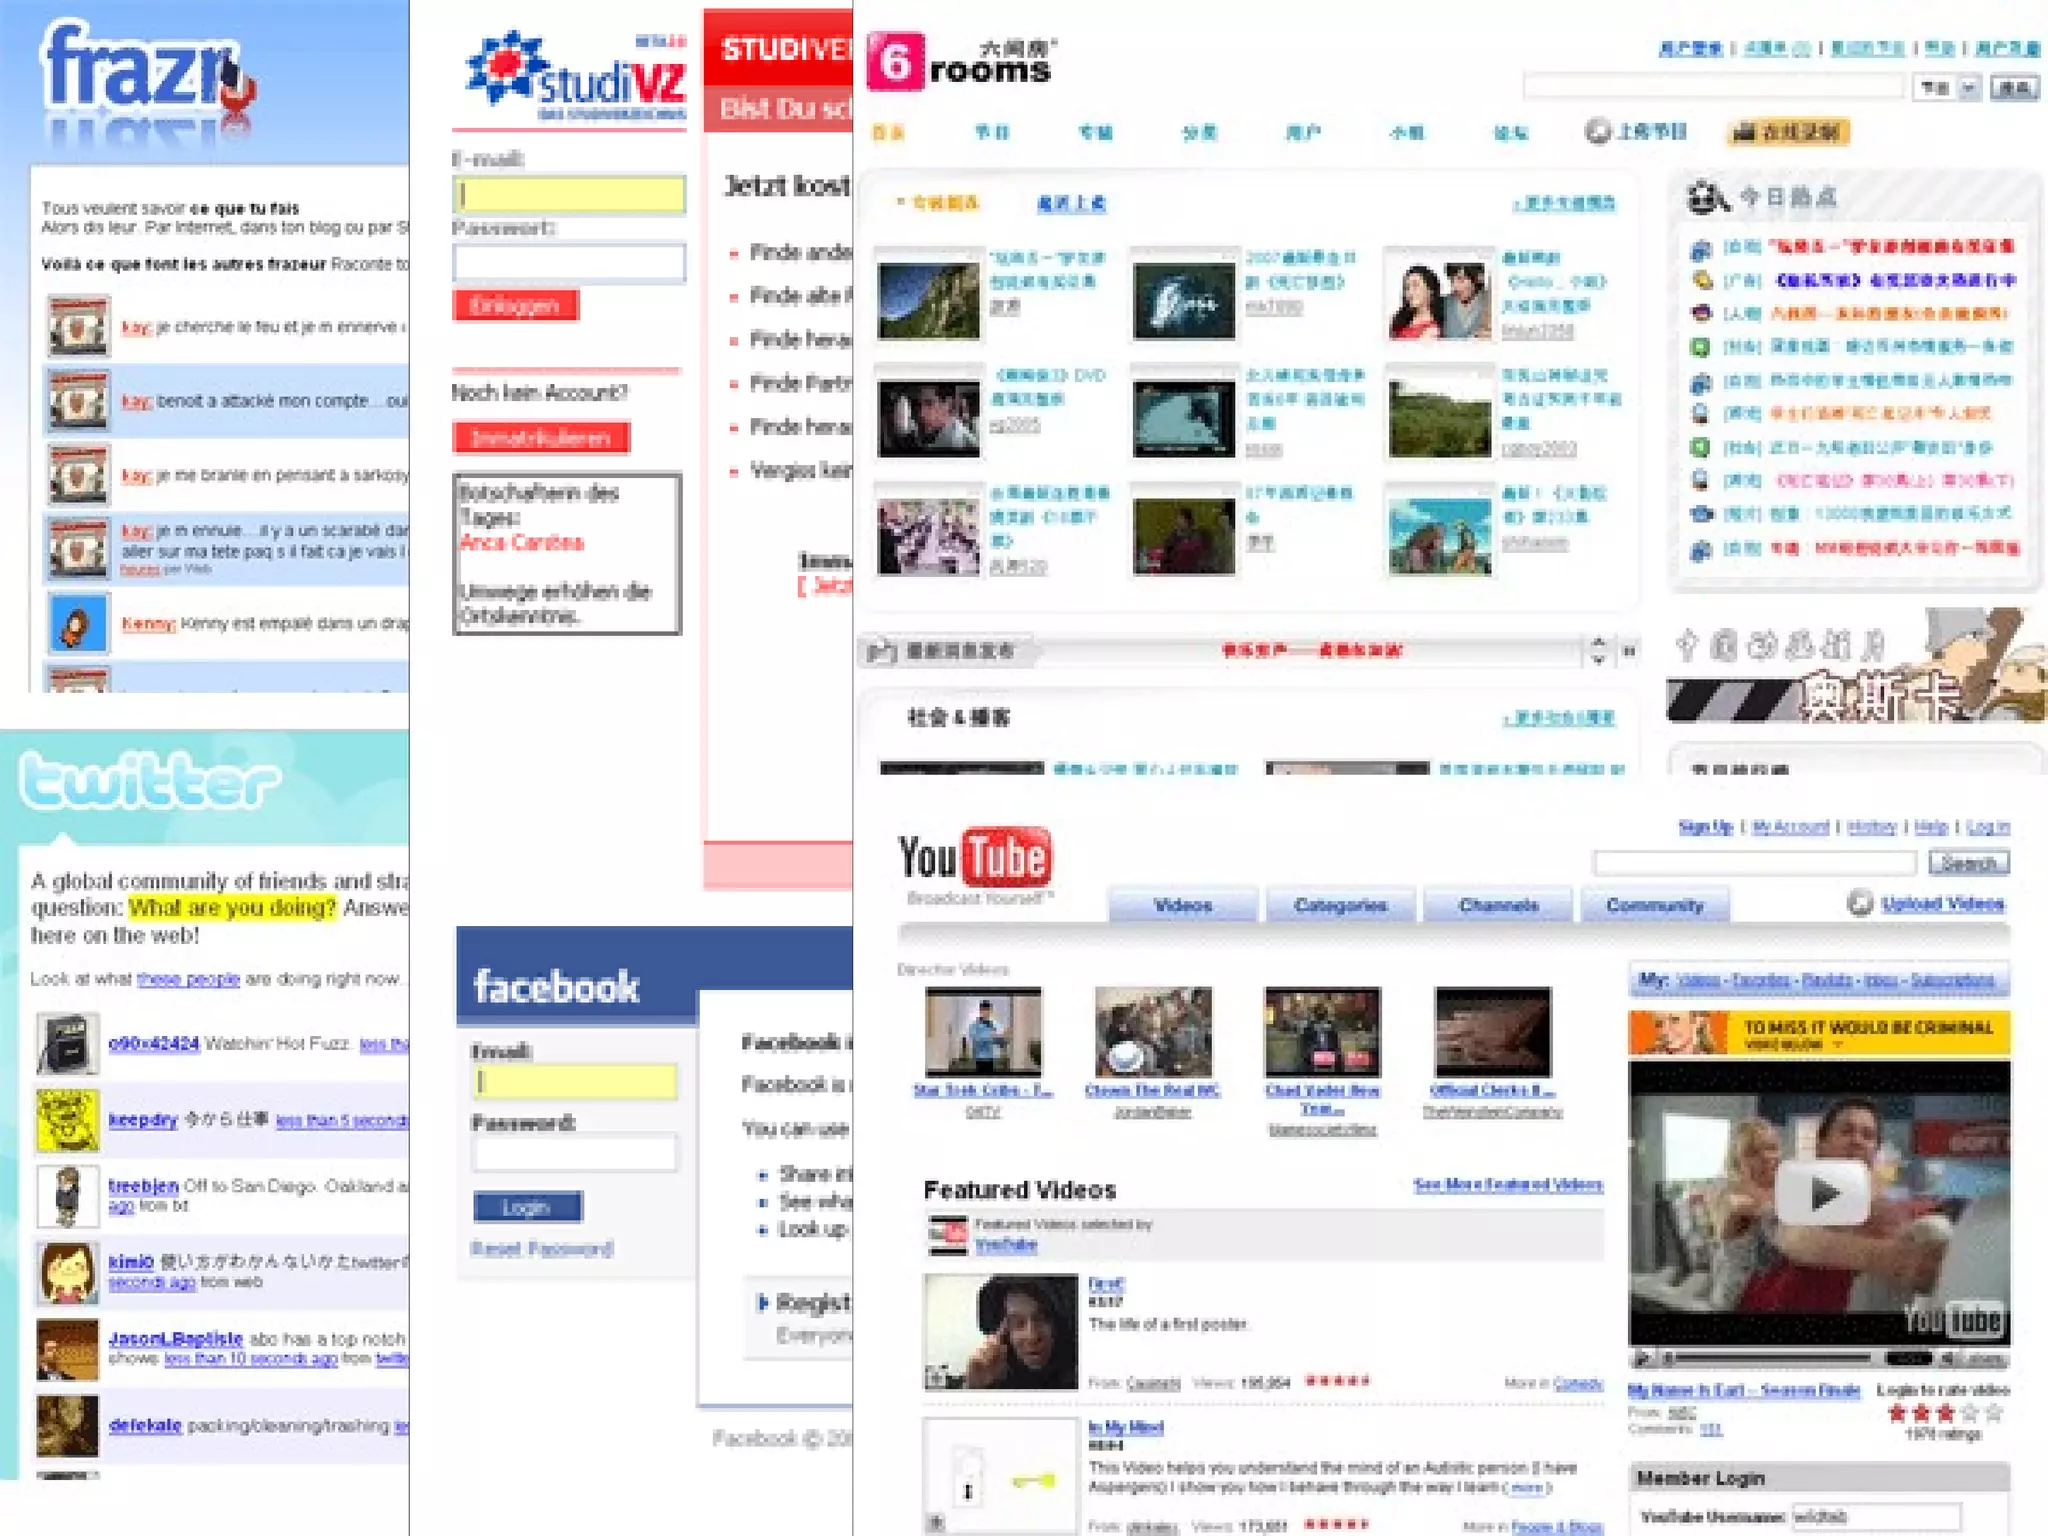
Task: Click the small play icon in player control bar
Action: coord(1640,1358)
